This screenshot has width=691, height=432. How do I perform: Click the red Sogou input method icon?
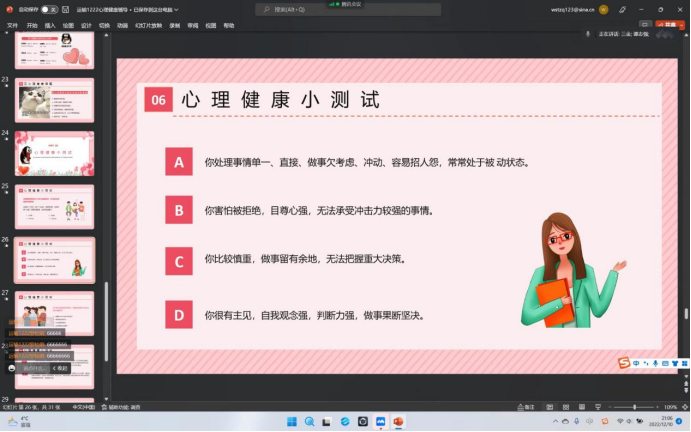tap(624, 361)
